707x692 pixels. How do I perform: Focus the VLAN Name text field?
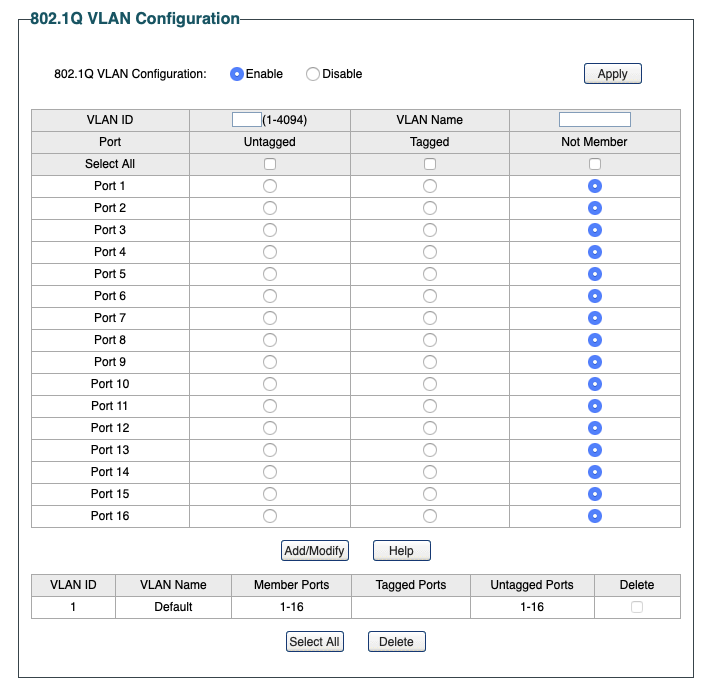point(594,120)
